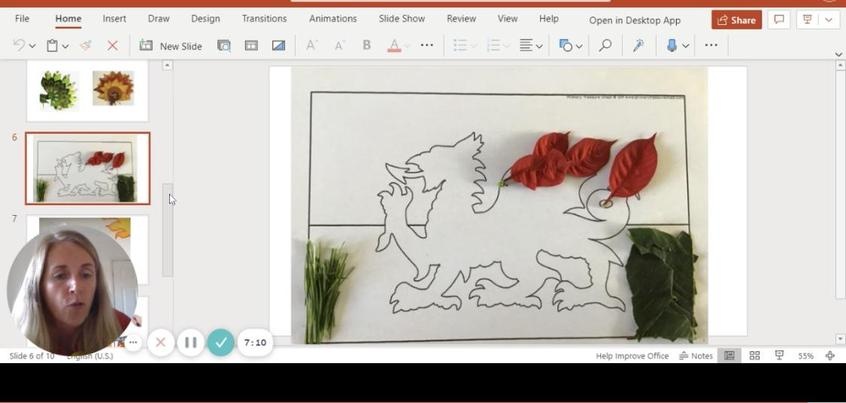Click the Format Painter icon
Viewport: 846px width, 403px height.
[x=86, y=46]
